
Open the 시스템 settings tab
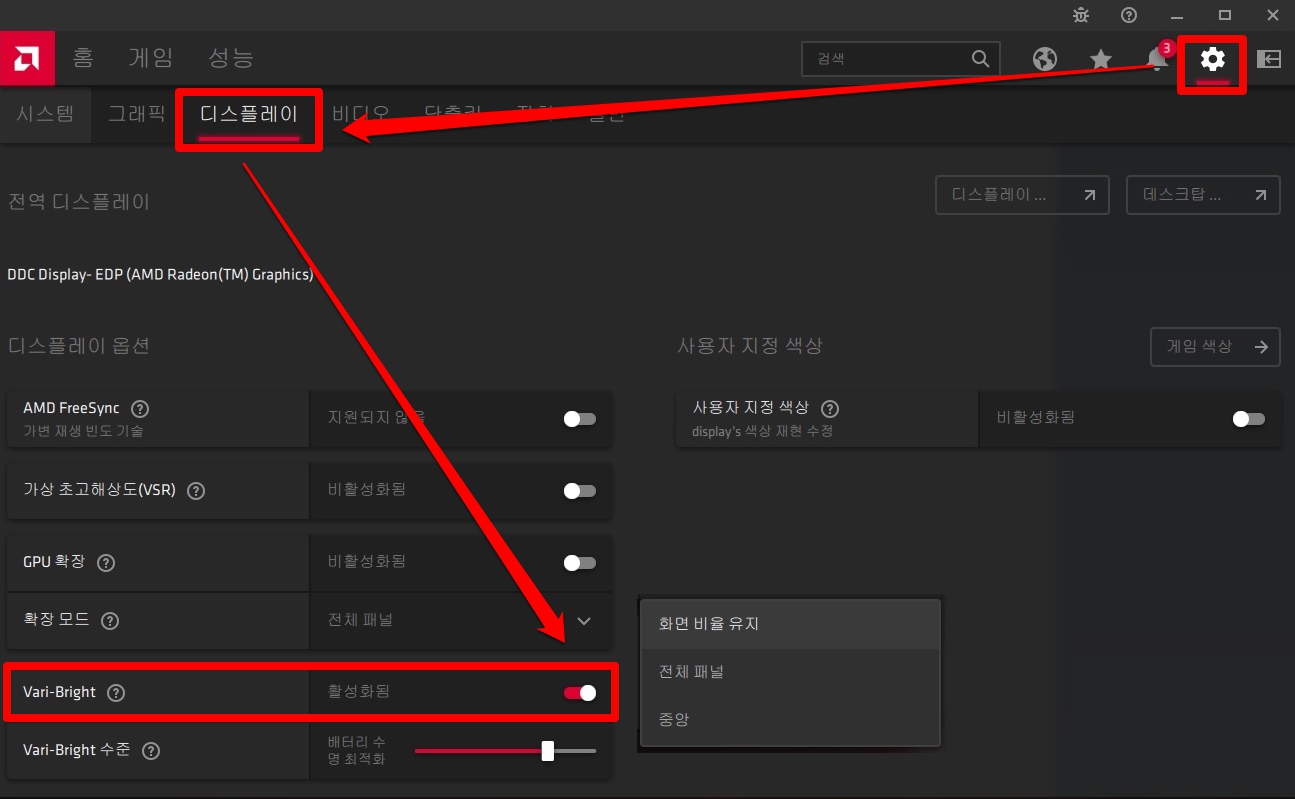pos(45,113)
